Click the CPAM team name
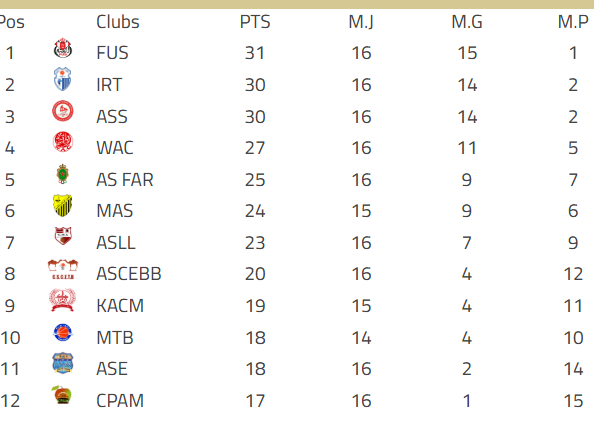Viewport: 594px width, 423px height. pyautogui.click(x=120, y=401)
